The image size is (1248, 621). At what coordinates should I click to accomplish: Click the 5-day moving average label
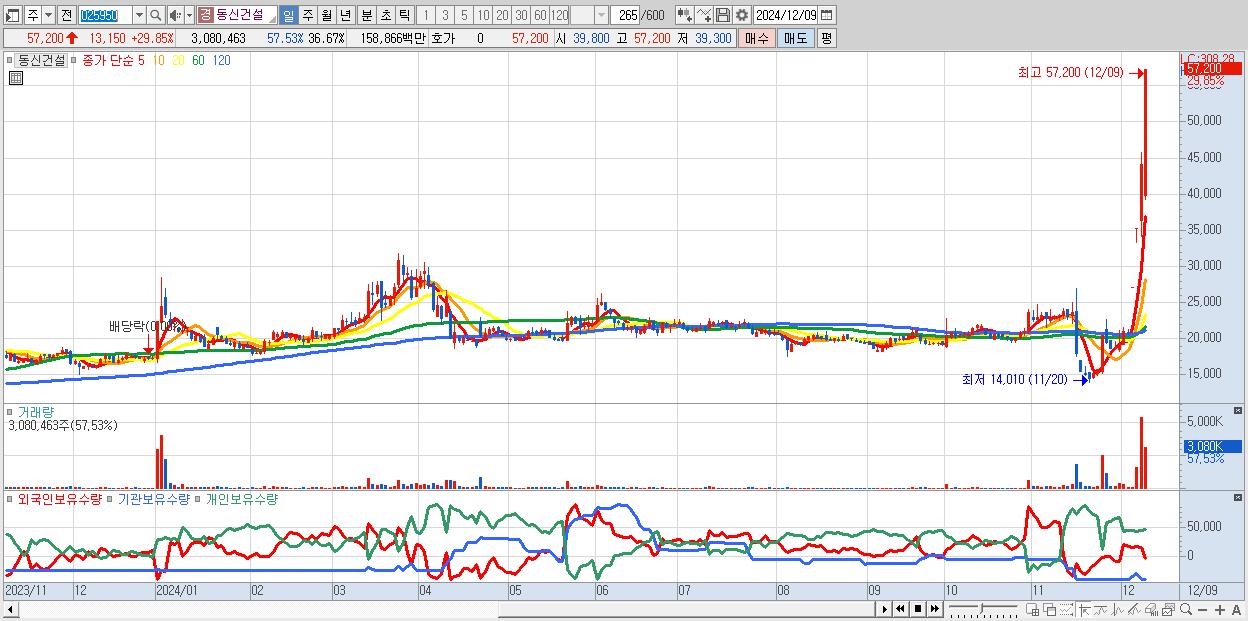(x=141, y=60)
